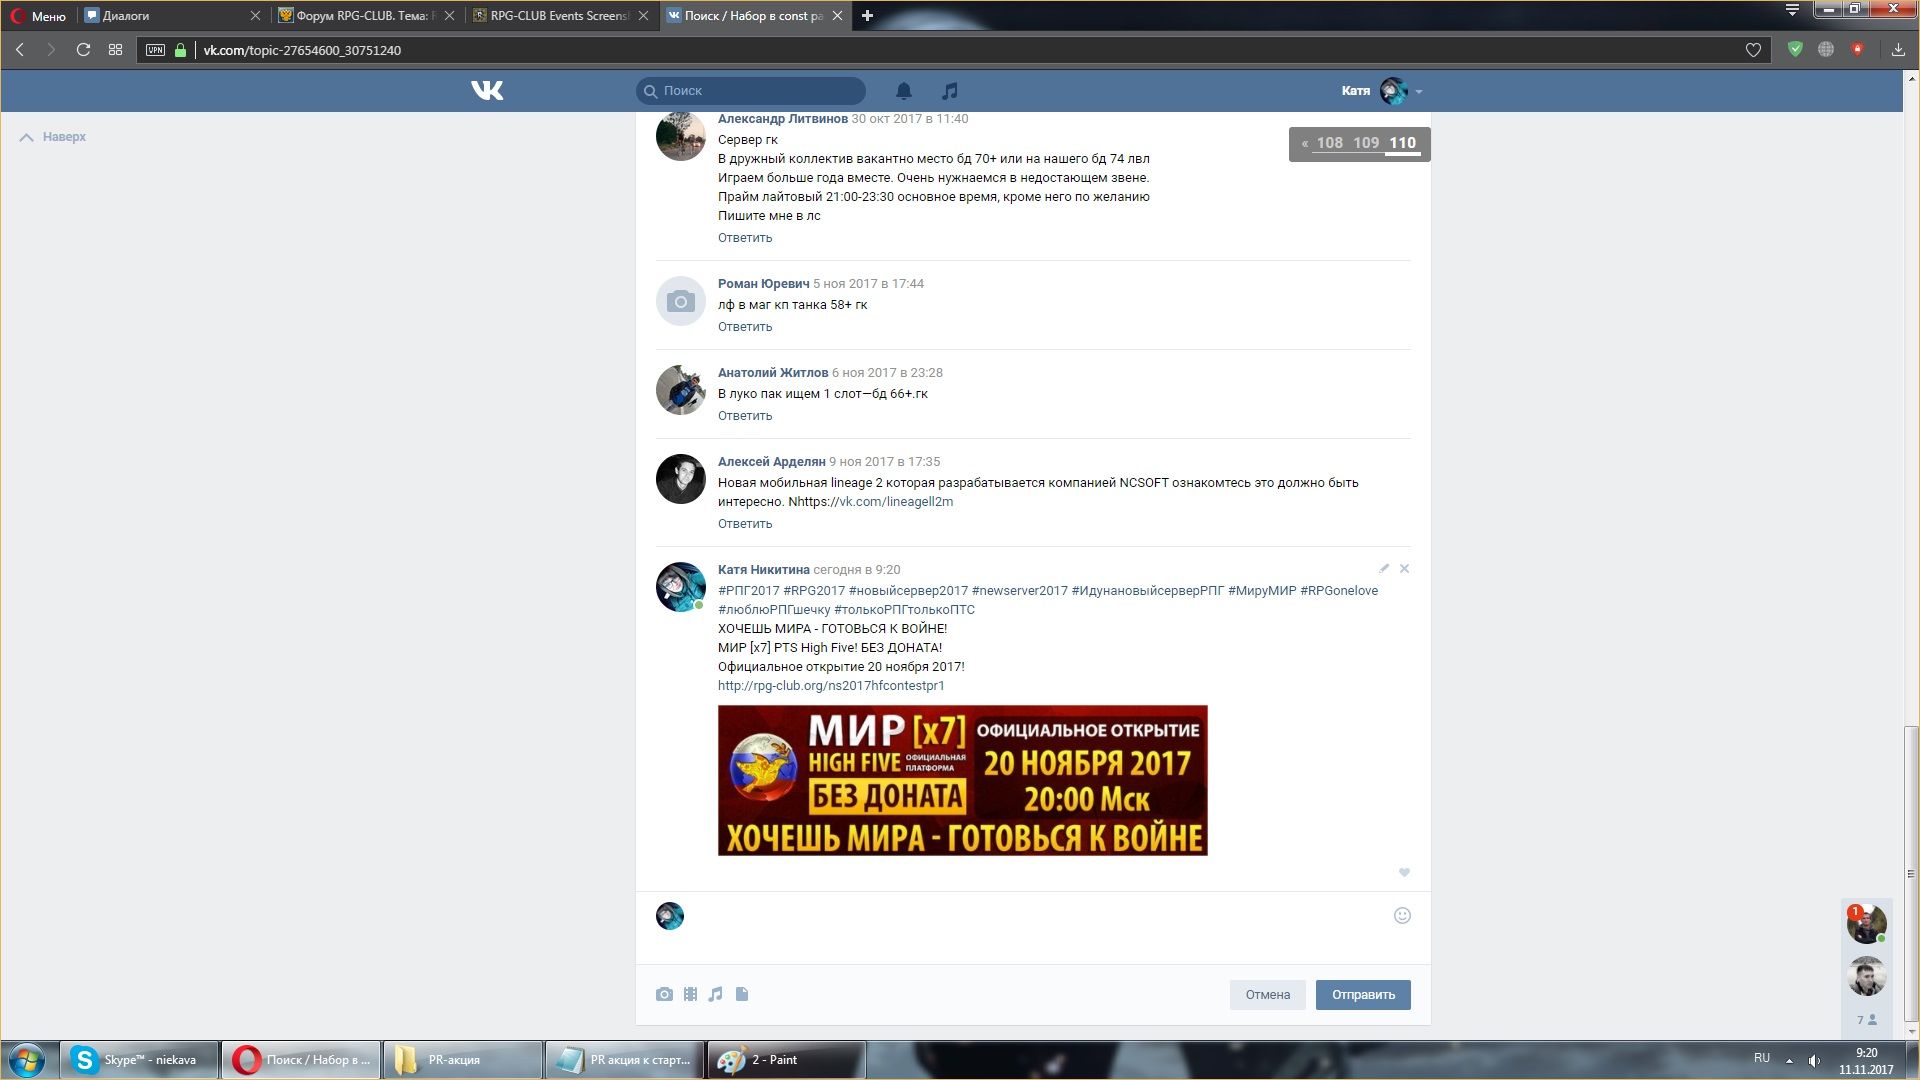Screen dimensions: 1920x1080
Task: Attach a photo with camera icon
Action: [664, 994]
